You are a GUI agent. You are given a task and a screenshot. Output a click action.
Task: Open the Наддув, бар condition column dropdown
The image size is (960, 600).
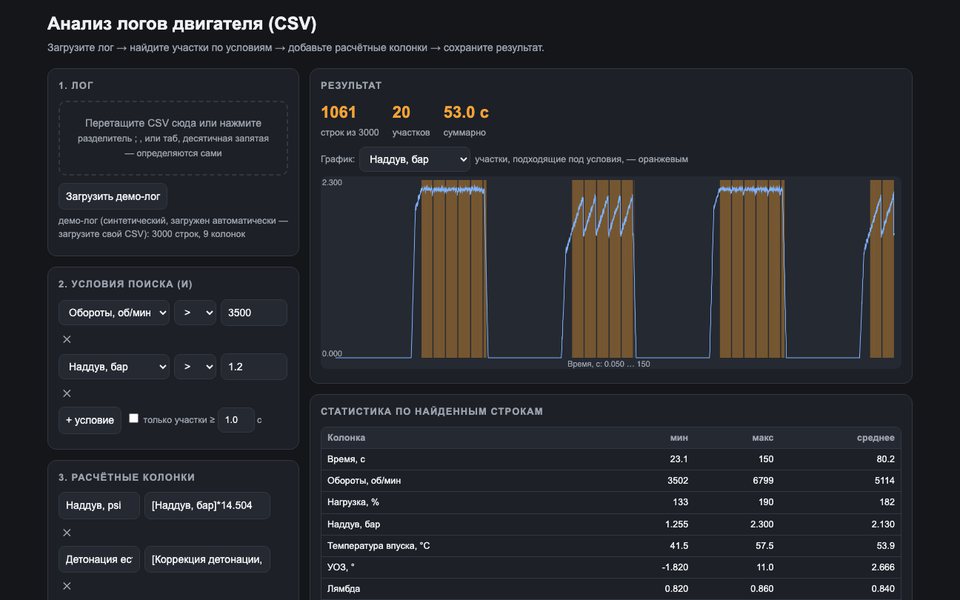point(114,367)
